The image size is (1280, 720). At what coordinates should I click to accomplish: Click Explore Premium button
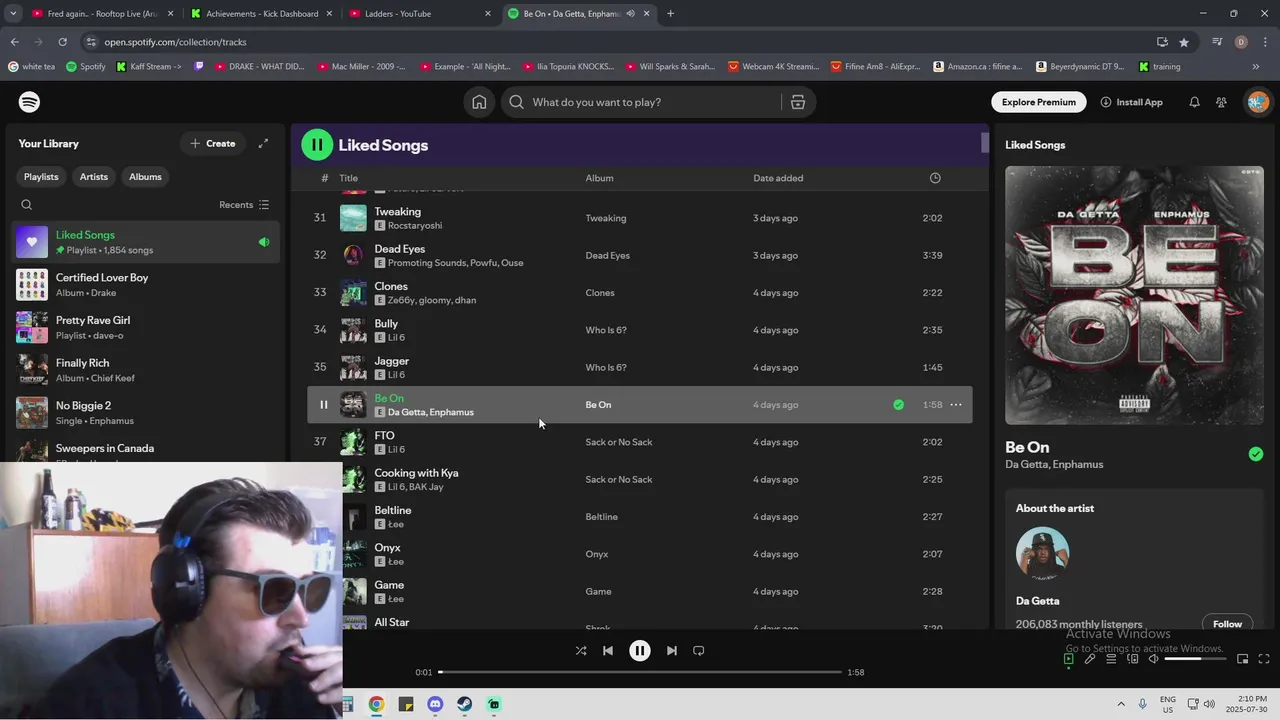(1039, 102)
